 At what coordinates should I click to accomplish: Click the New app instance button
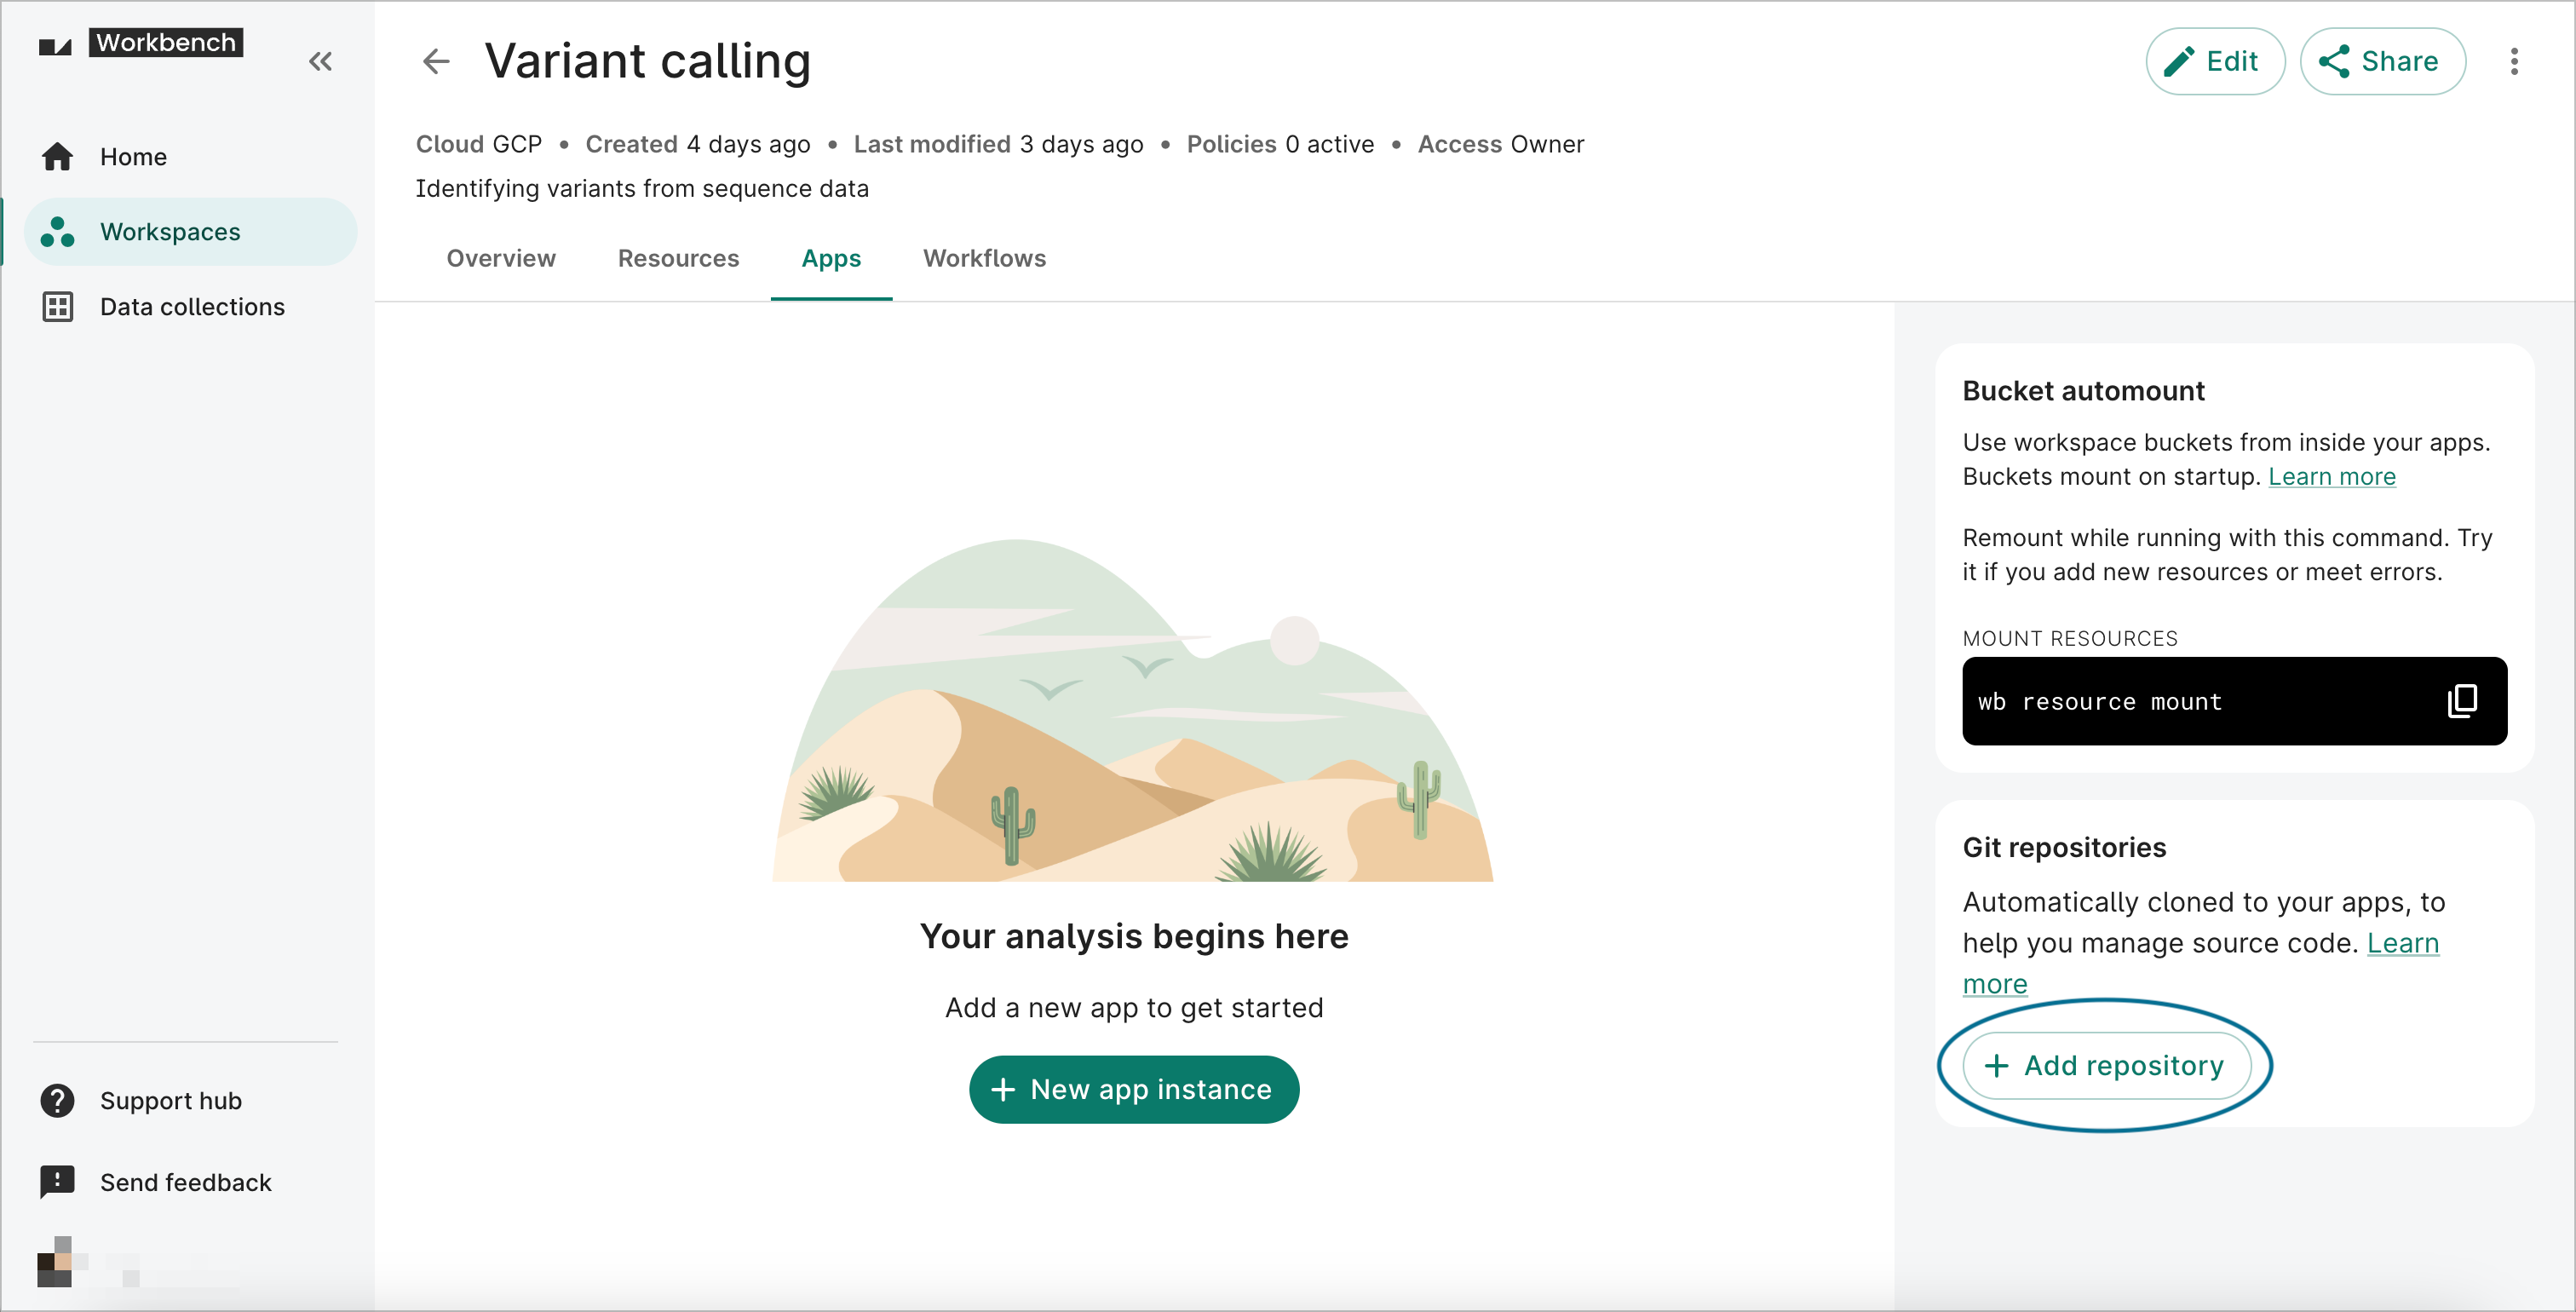click(x=1132, y=1090)
